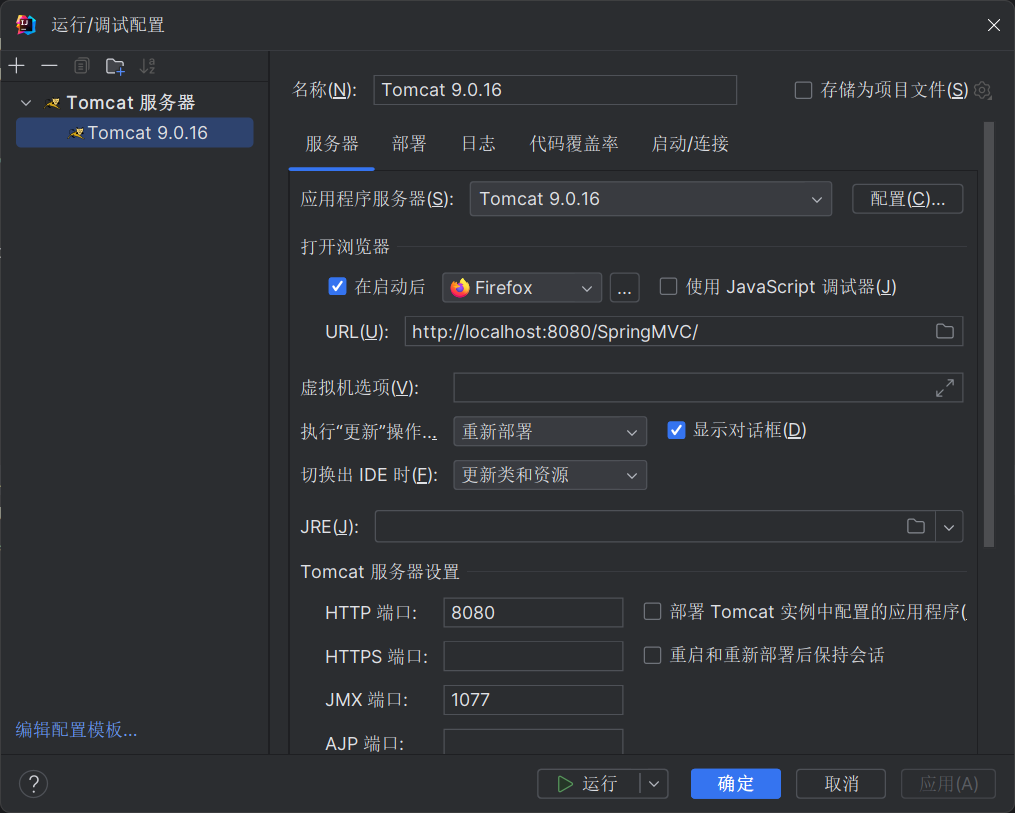Click the 运行 button

588,784
